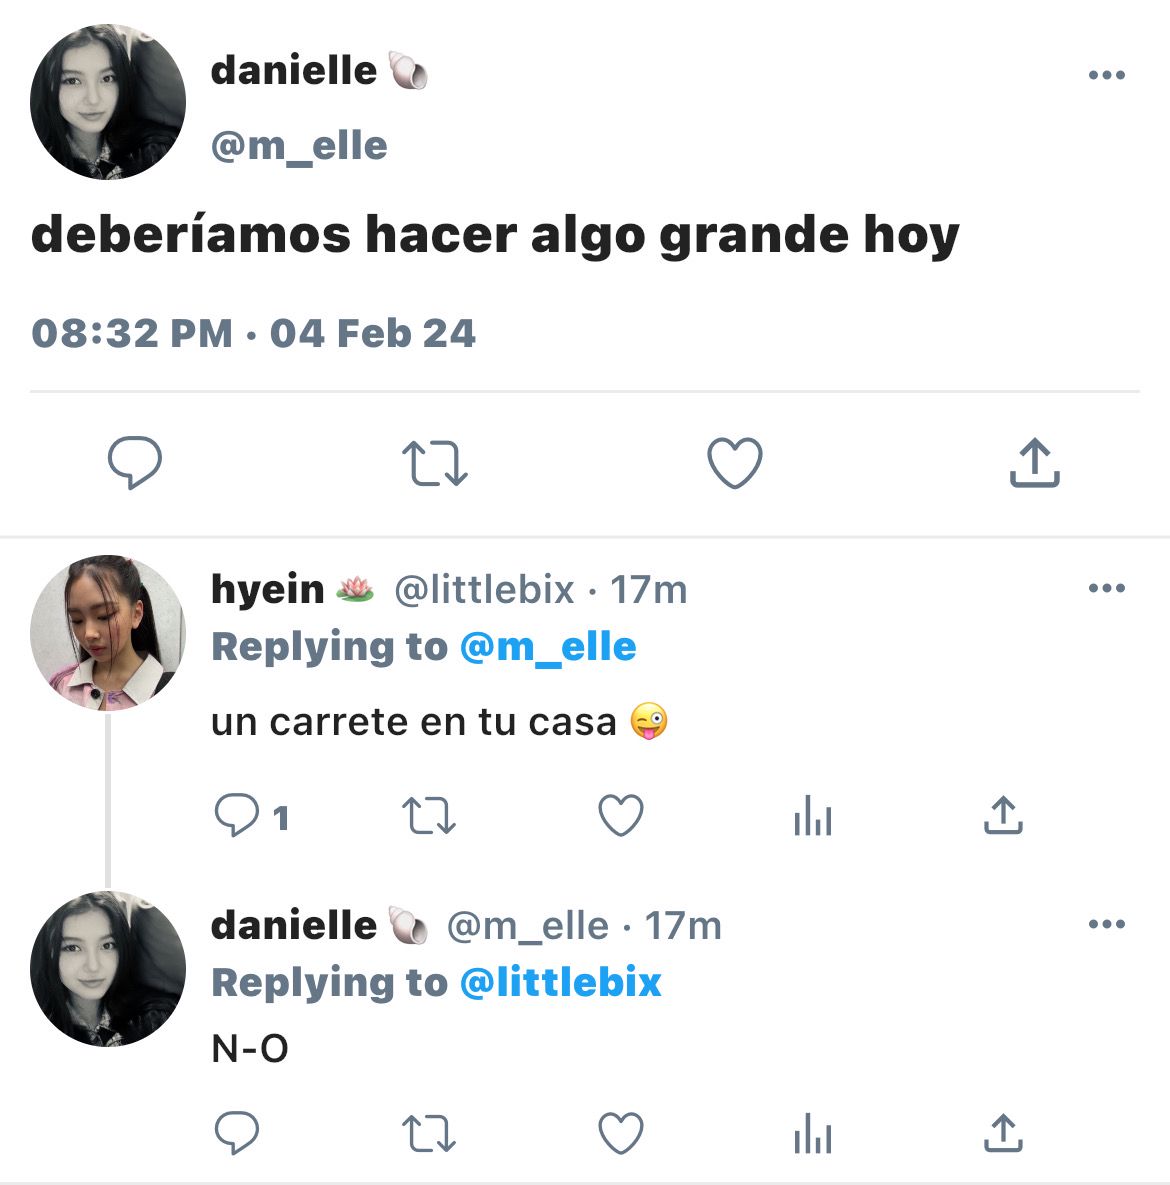
Task: View analytics for hyein's reply
Action: point(812,815)
